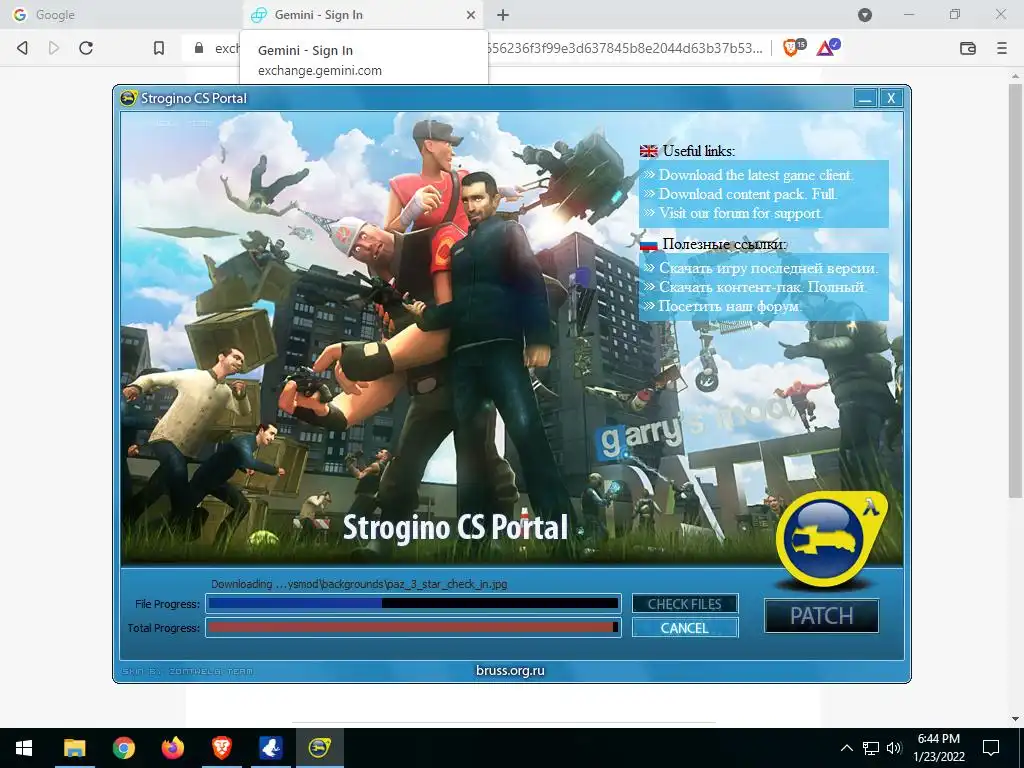Click the Russian flag icon

click(648, 245)
